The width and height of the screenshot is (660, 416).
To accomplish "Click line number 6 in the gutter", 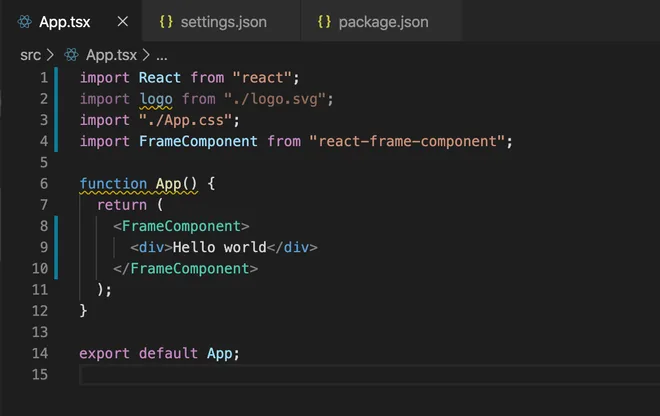I will [x=44, y=184].
